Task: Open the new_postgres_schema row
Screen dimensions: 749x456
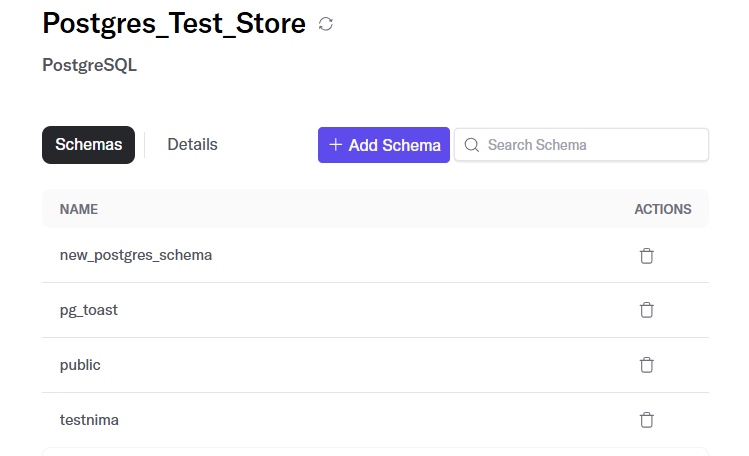Action: pos(375,255)
